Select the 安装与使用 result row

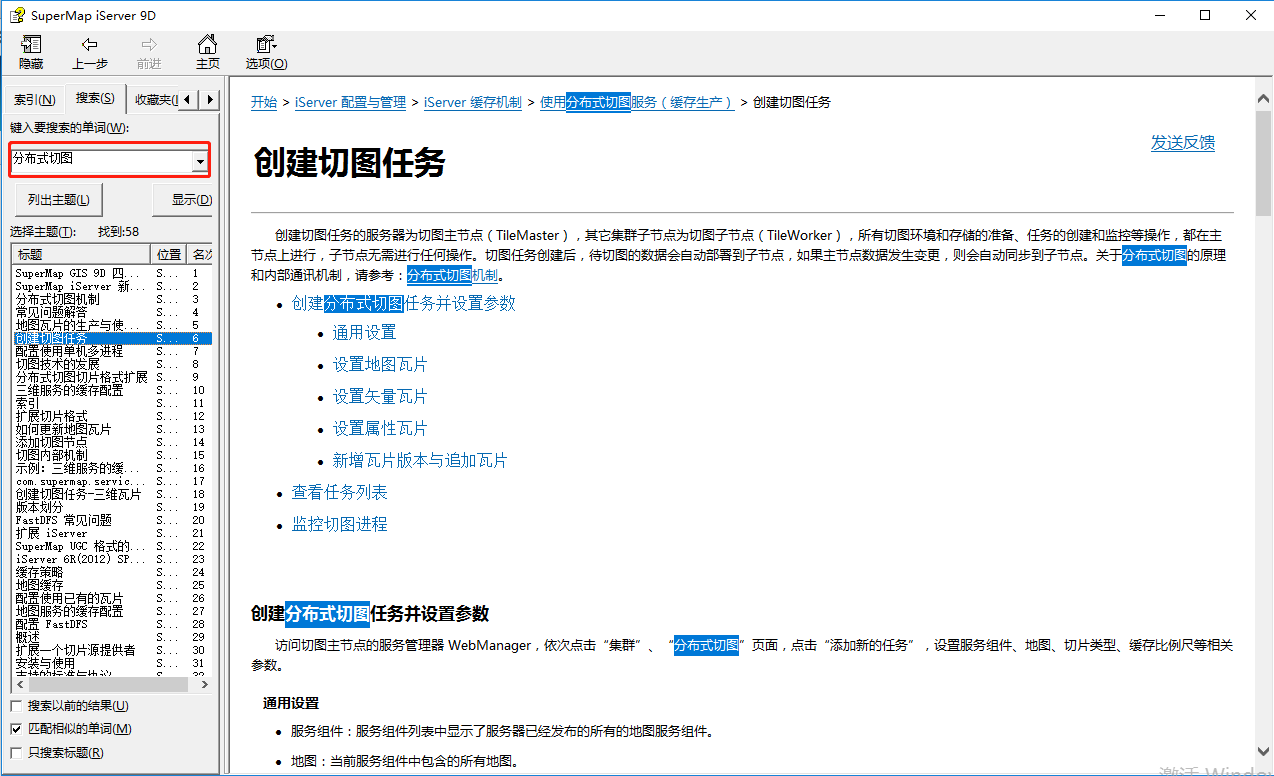point(112,663)
